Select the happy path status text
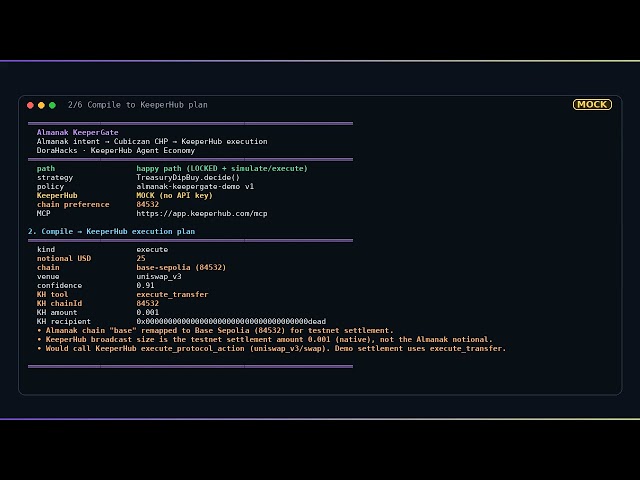The width and height of the screenshot is (640, 480). pyautogui.click(x=222, y=169)
